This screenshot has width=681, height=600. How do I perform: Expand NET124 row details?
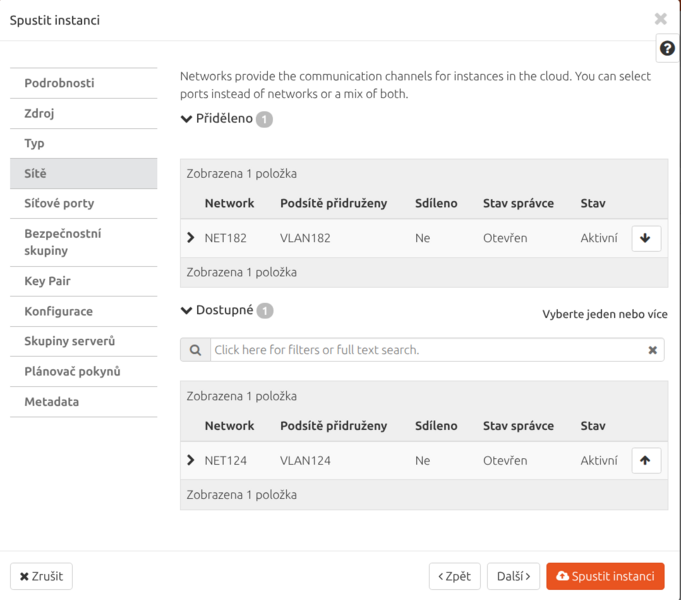pyautogui.click(x=191, y=461)
